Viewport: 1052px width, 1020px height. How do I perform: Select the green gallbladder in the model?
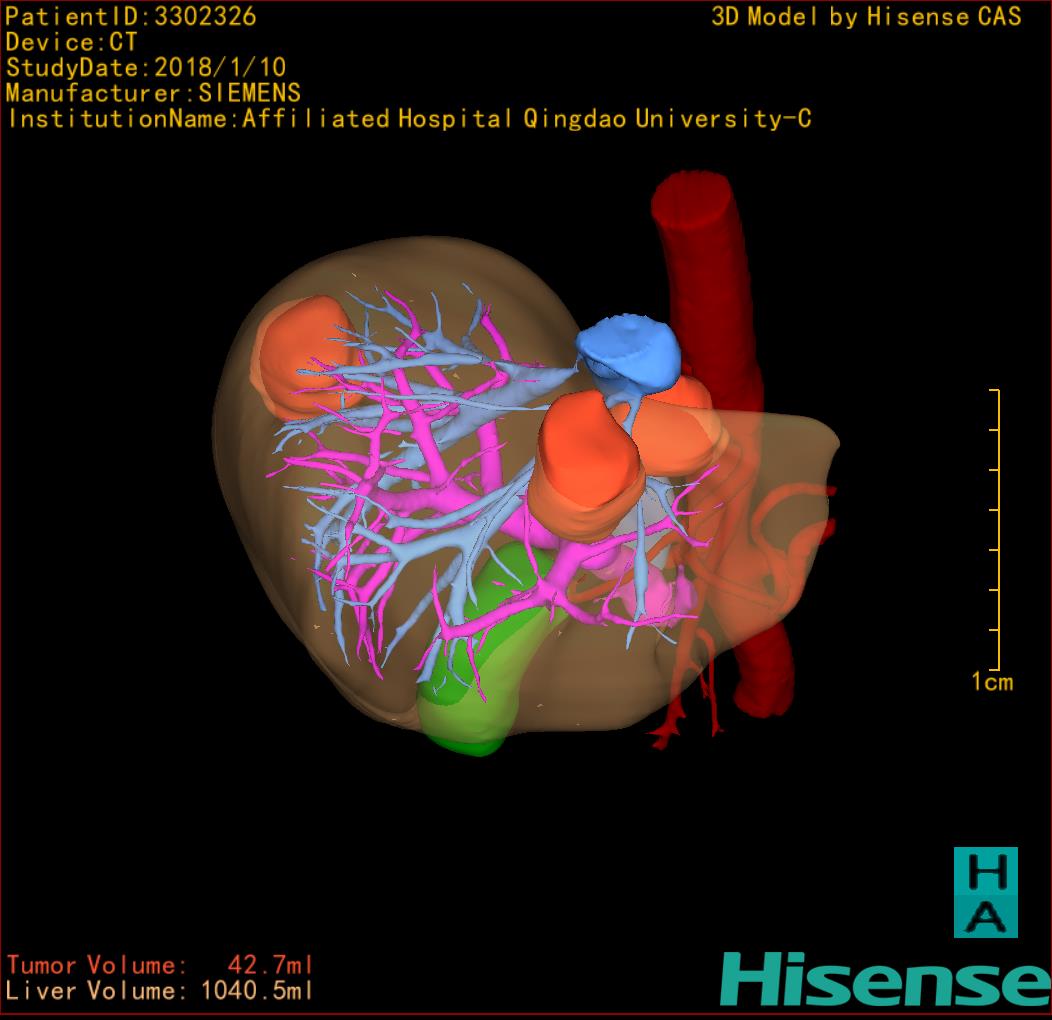click(x=470, y=690)
